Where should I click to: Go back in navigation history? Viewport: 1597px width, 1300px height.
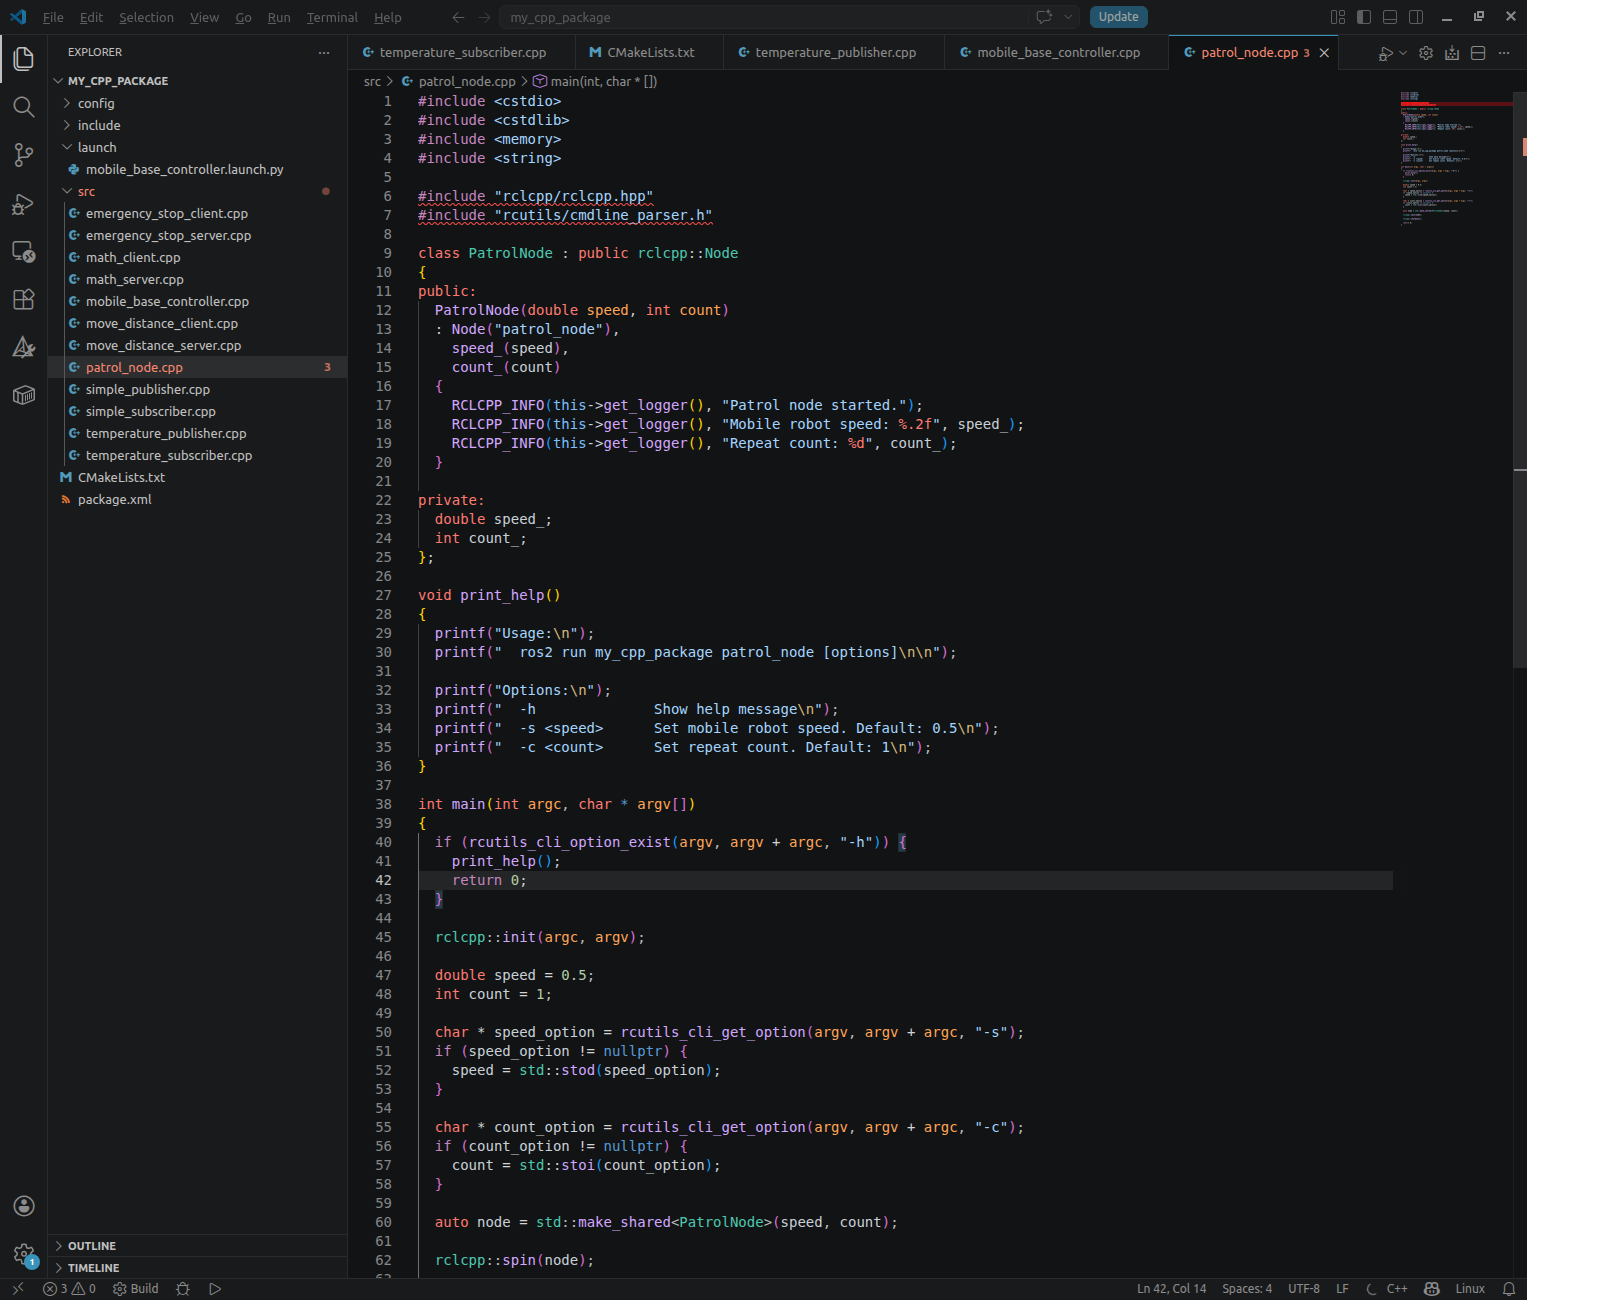458,17
